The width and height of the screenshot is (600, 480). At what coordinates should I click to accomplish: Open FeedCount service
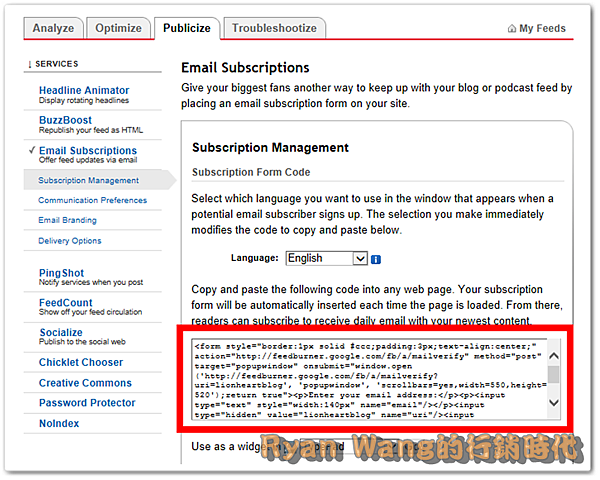[x=65, y=303]
